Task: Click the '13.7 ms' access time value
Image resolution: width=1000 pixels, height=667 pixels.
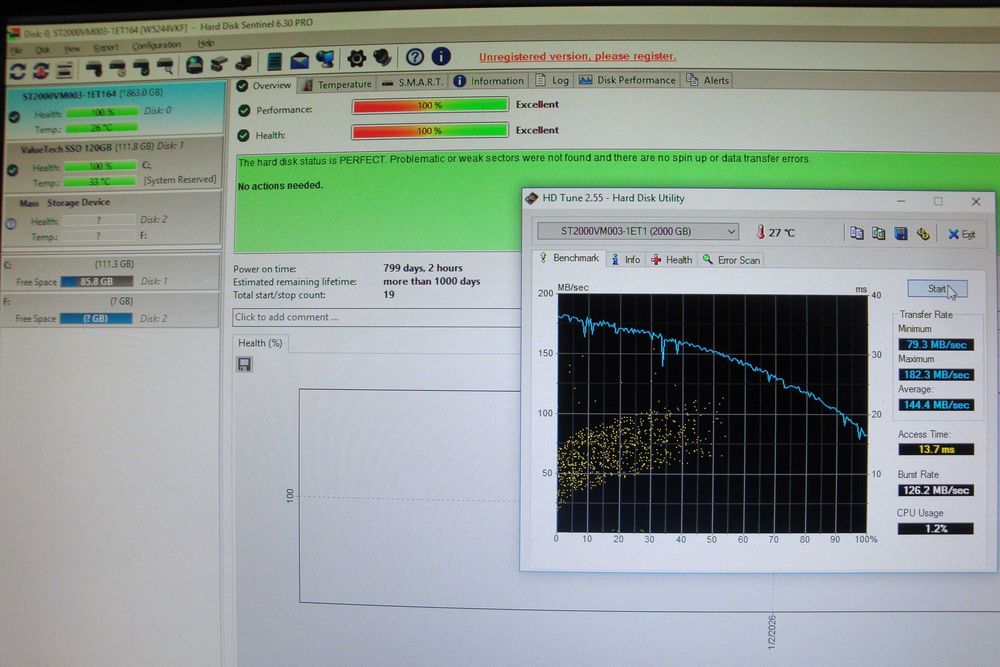Action: pos(936,450)
